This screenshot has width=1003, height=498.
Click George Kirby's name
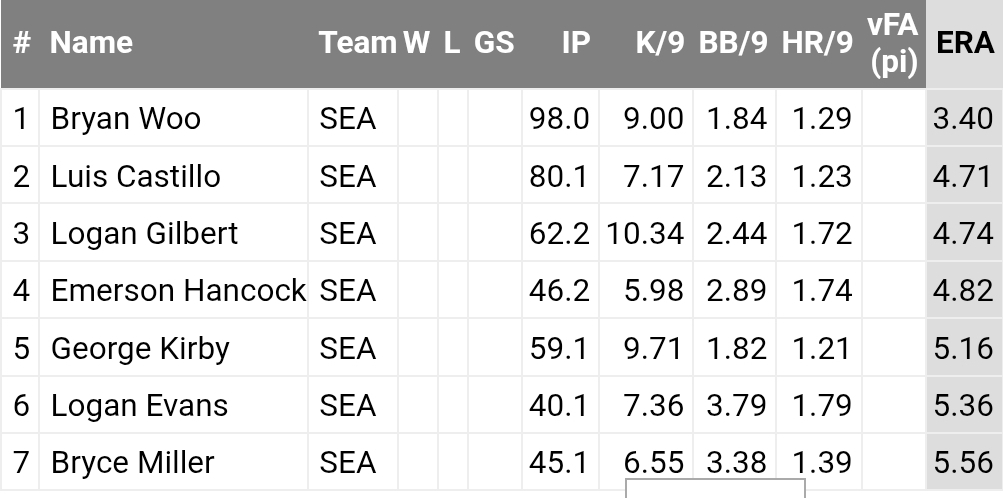click(140, 348)
